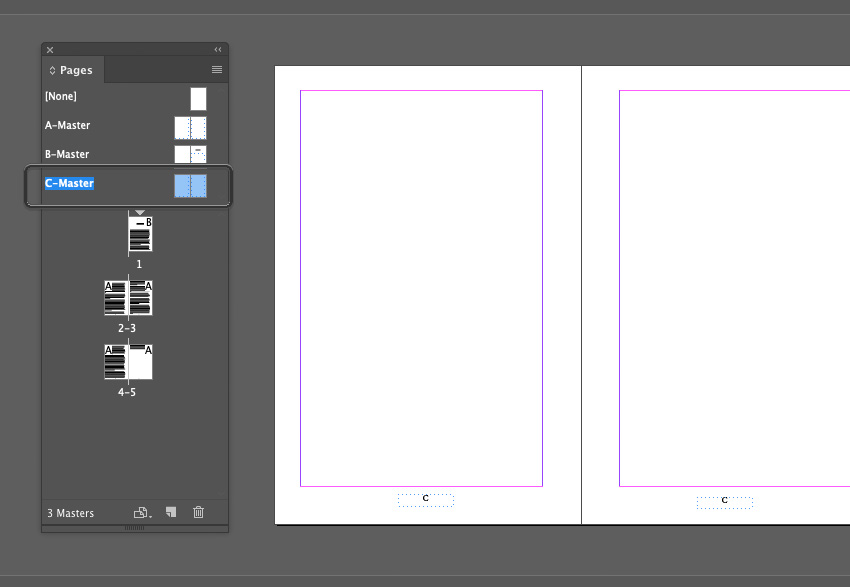The height and width of the screenshot is (587, 850).
Task: Click the A-Master name label
Action: click(67, 125)
